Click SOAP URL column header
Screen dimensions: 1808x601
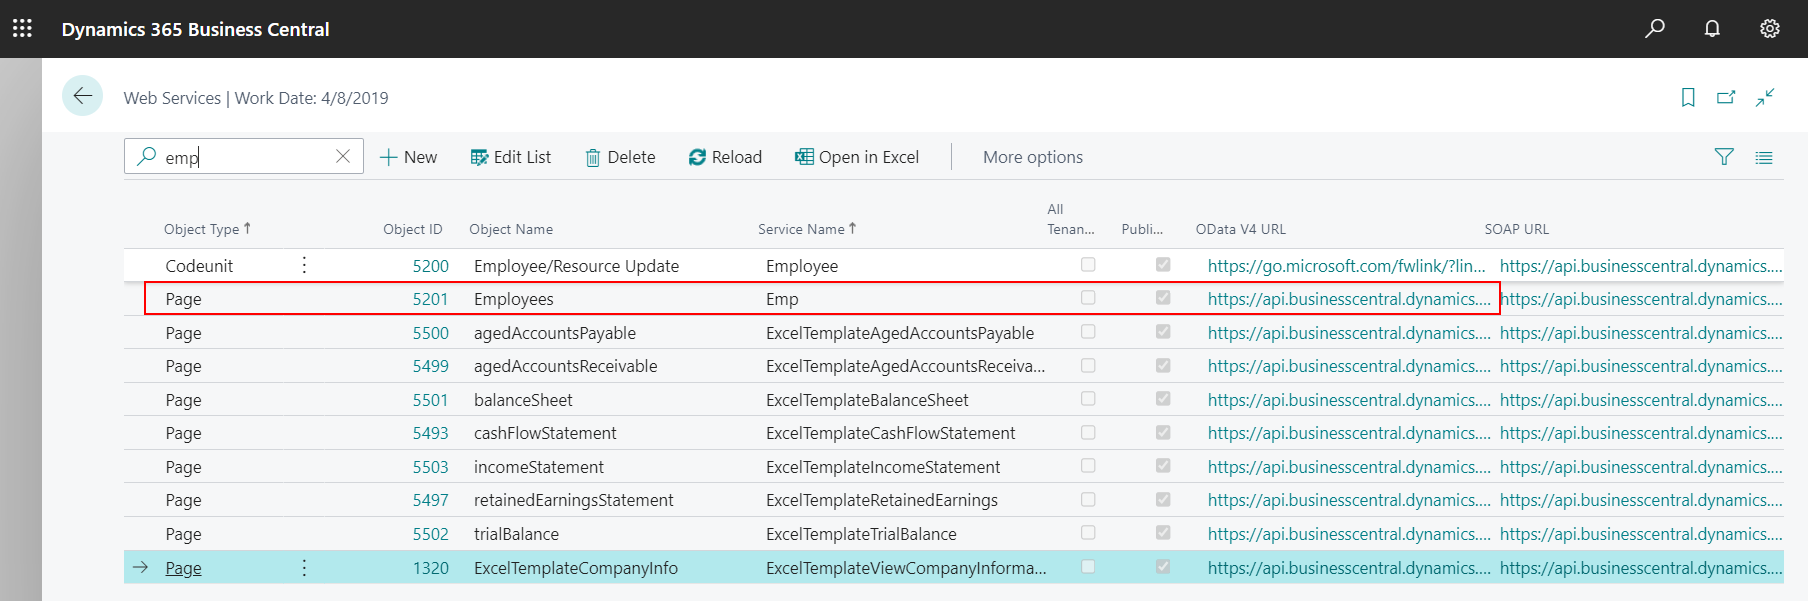[1517, 229]
